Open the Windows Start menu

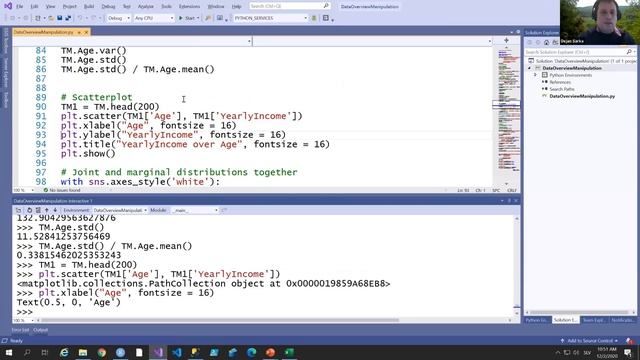pyautogui.click(x=9, y=352)
